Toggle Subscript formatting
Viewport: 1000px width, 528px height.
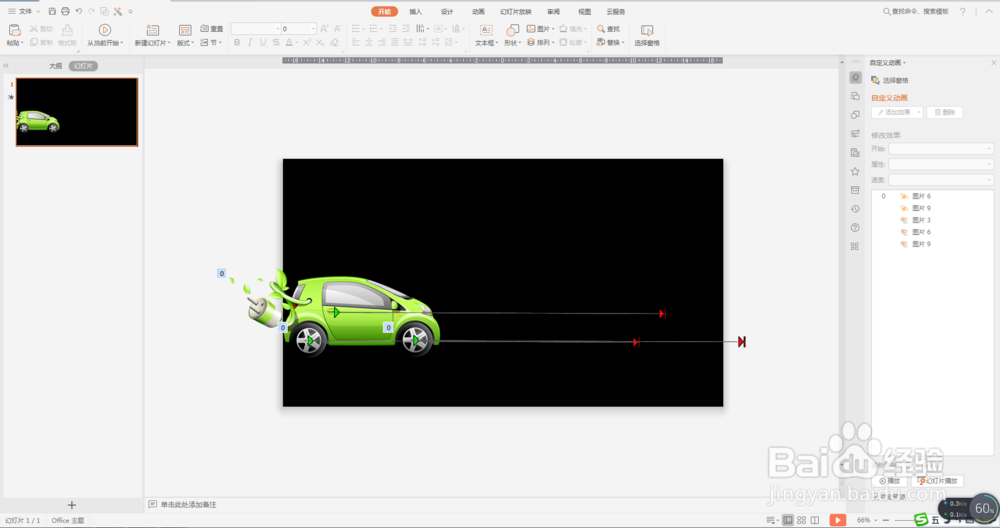point(320,43)
